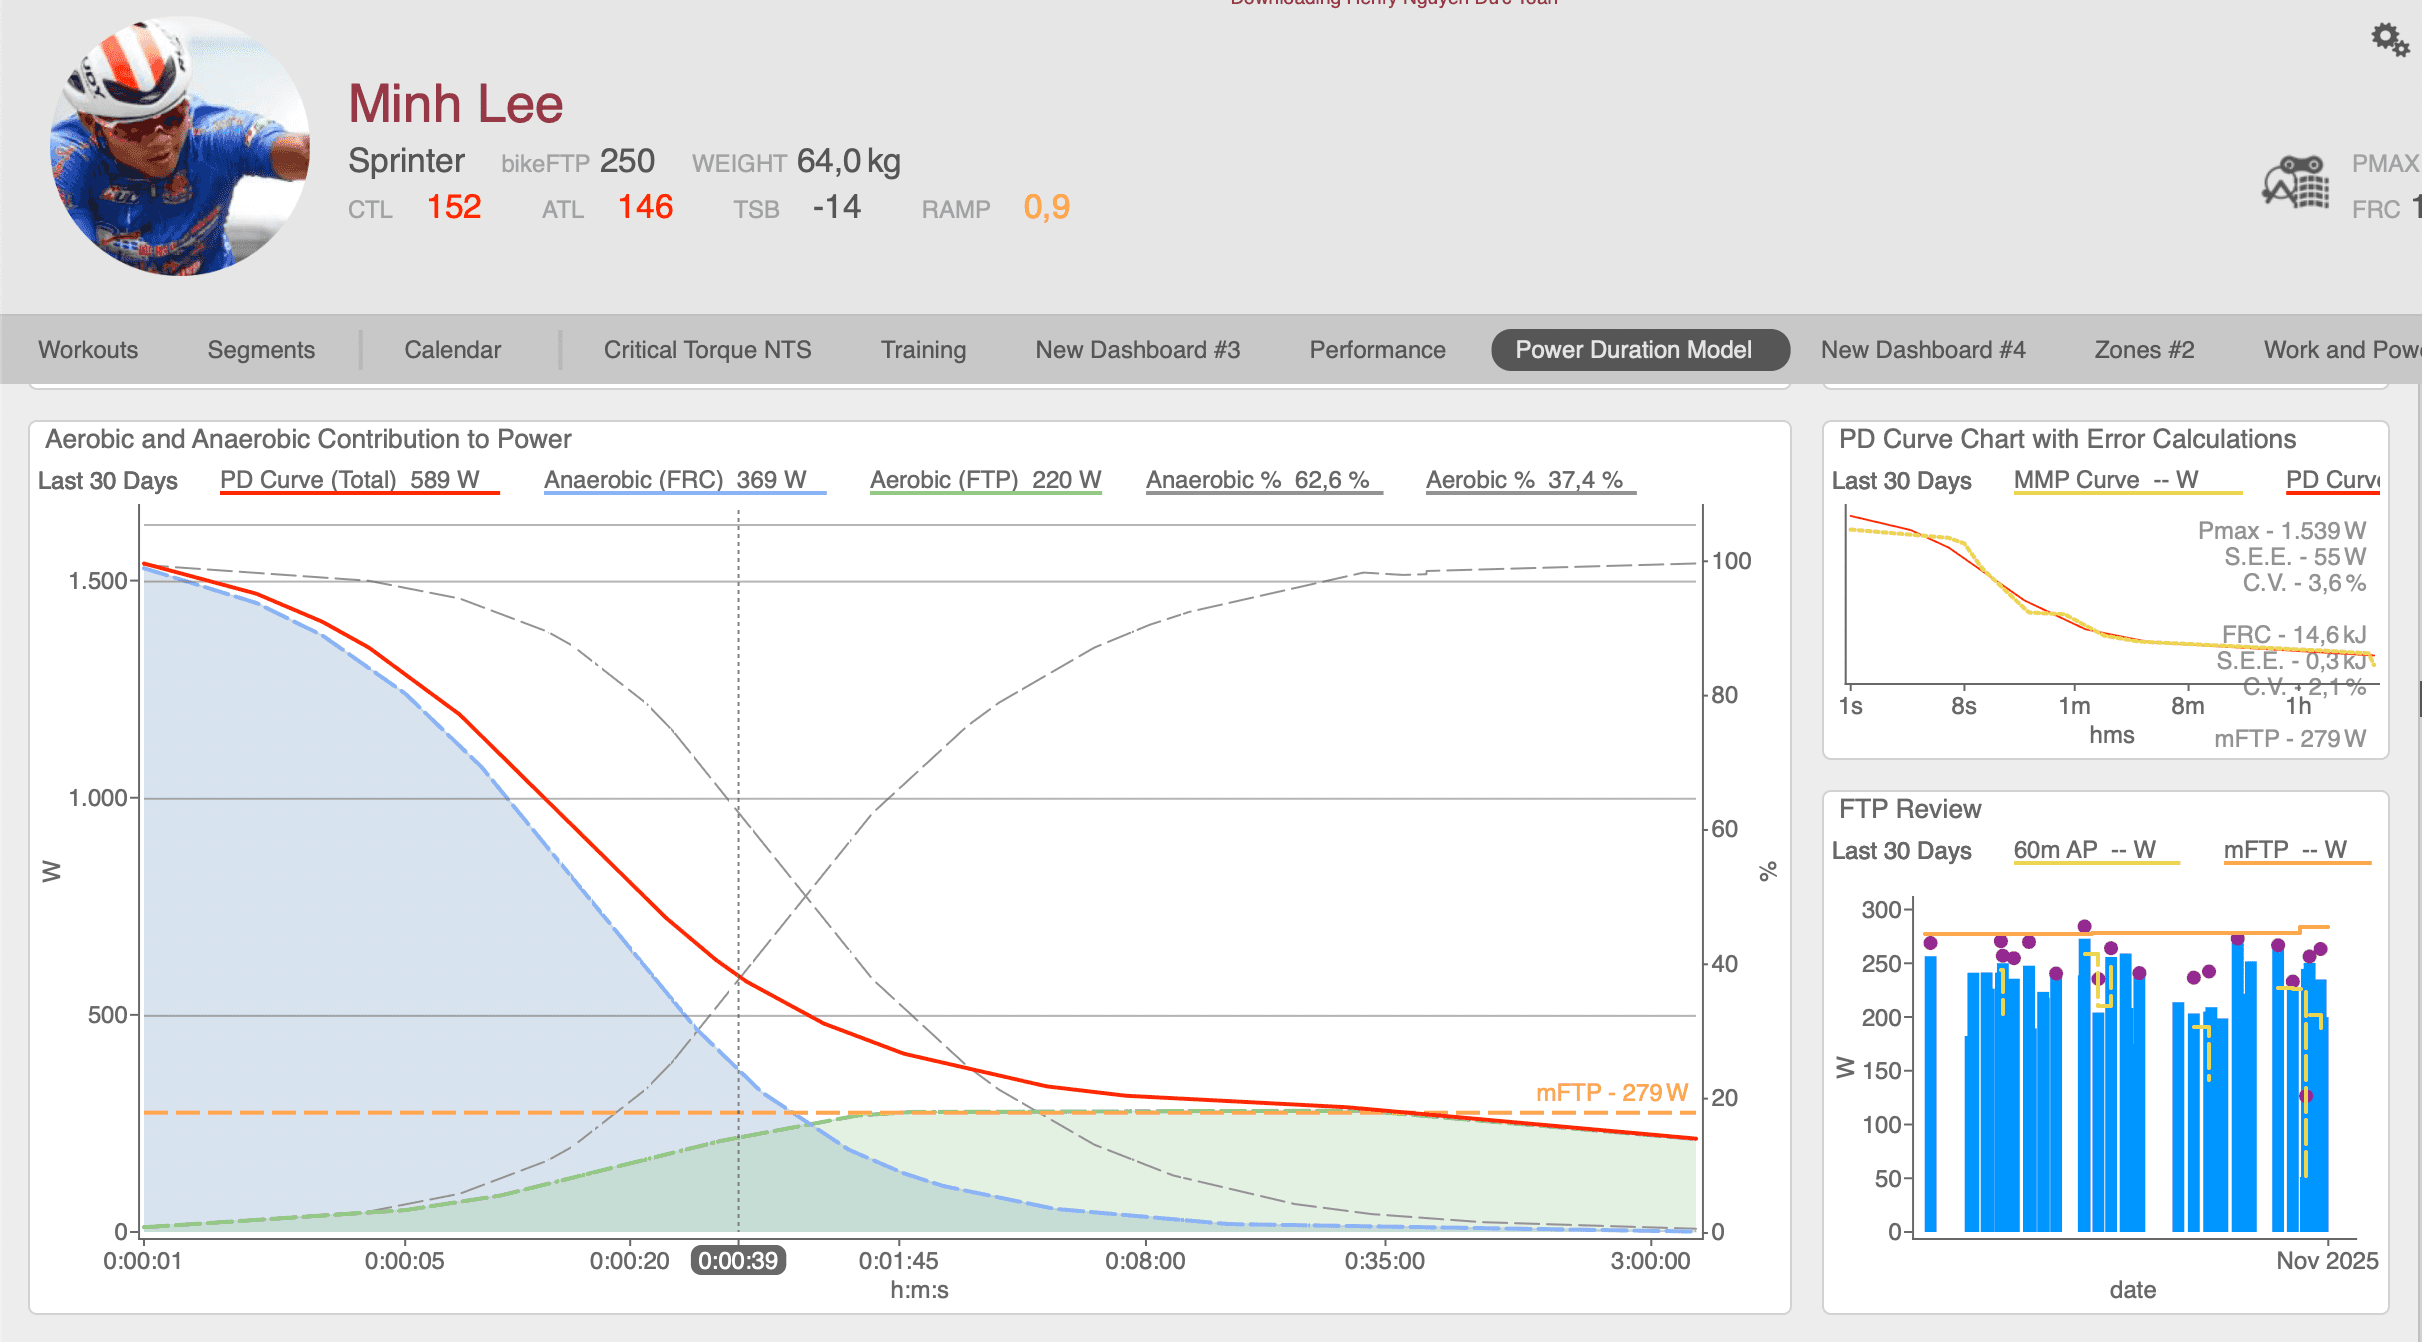The width and height of the screenshot is (2422, 1342).
Task: Open Last 30 Days selector on contribution chart
Action: pyautogui.click(x=108, y=481)
